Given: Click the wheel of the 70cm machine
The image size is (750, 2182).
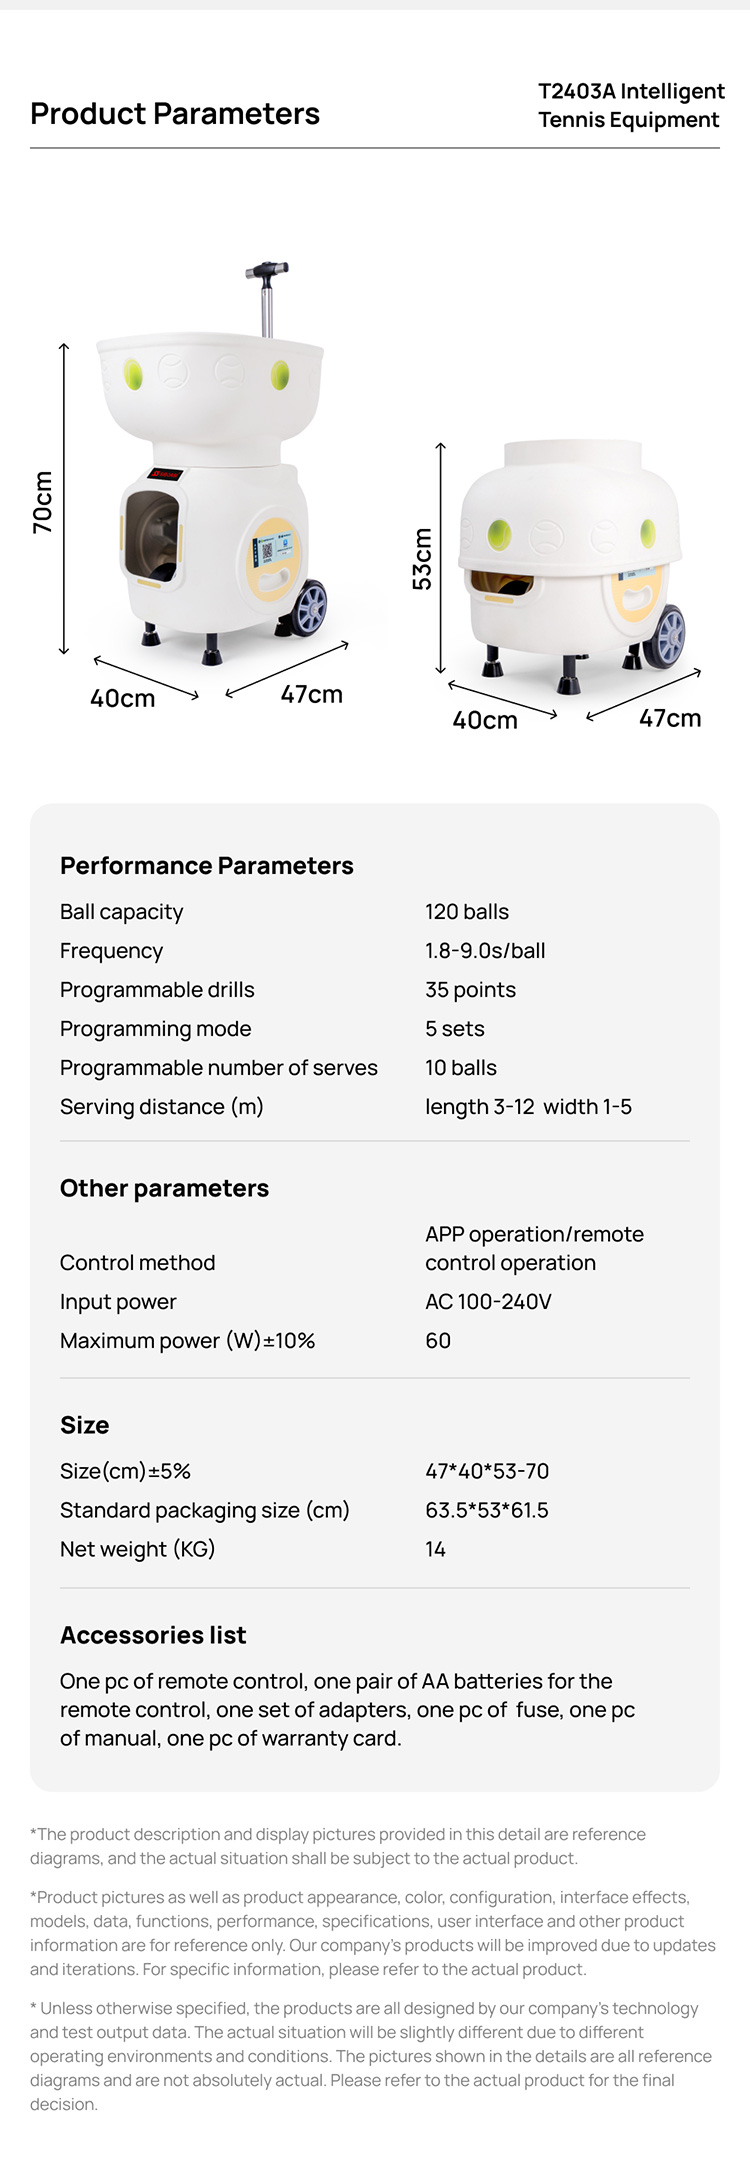Looking at the screenshot, I should pyautogui.click(x=311, y=606).
